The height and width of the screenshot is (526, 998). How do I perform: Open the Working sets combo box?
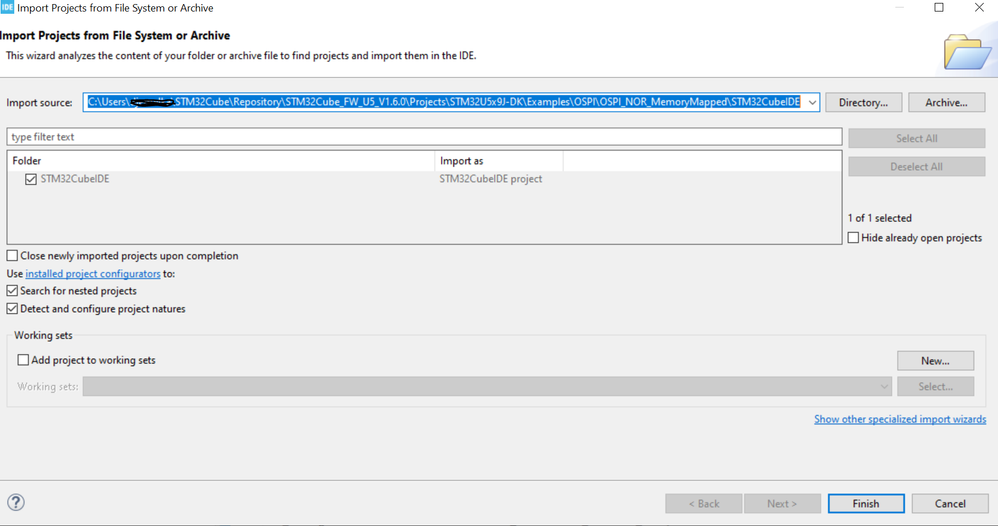487,387
